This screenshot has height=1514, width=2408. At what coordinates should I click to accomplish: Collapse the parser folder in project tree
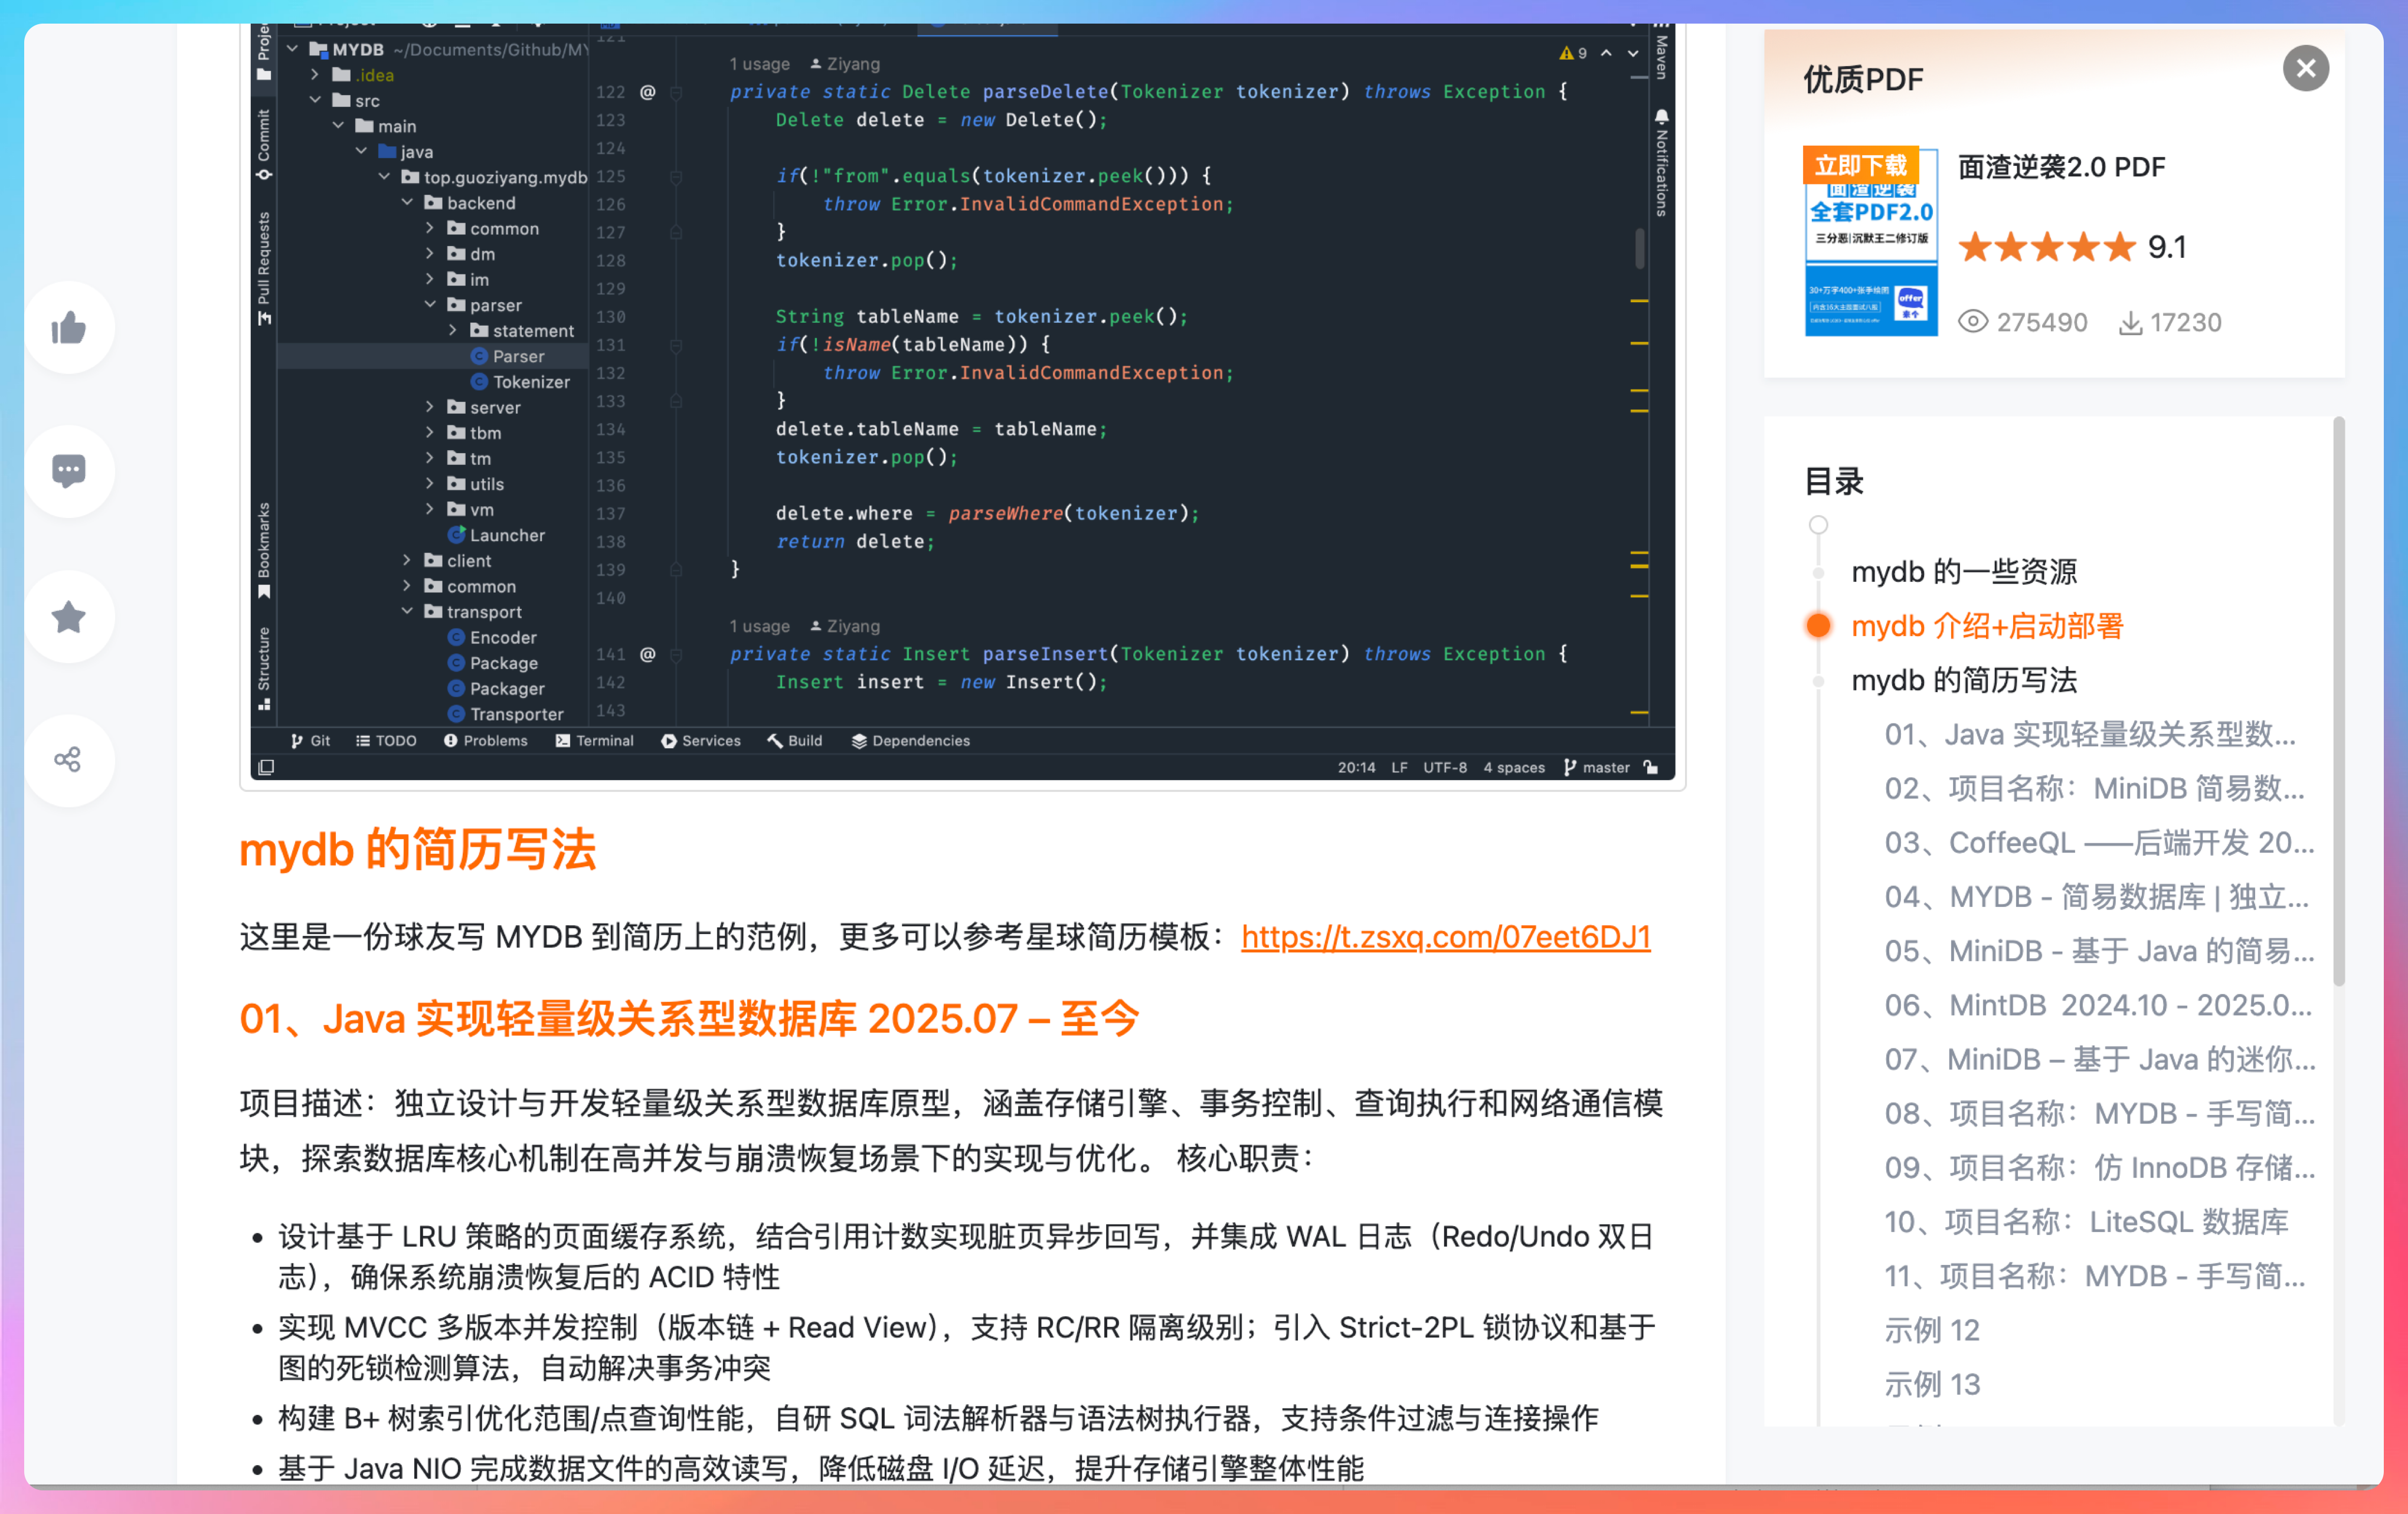click(x=430, y=305)
